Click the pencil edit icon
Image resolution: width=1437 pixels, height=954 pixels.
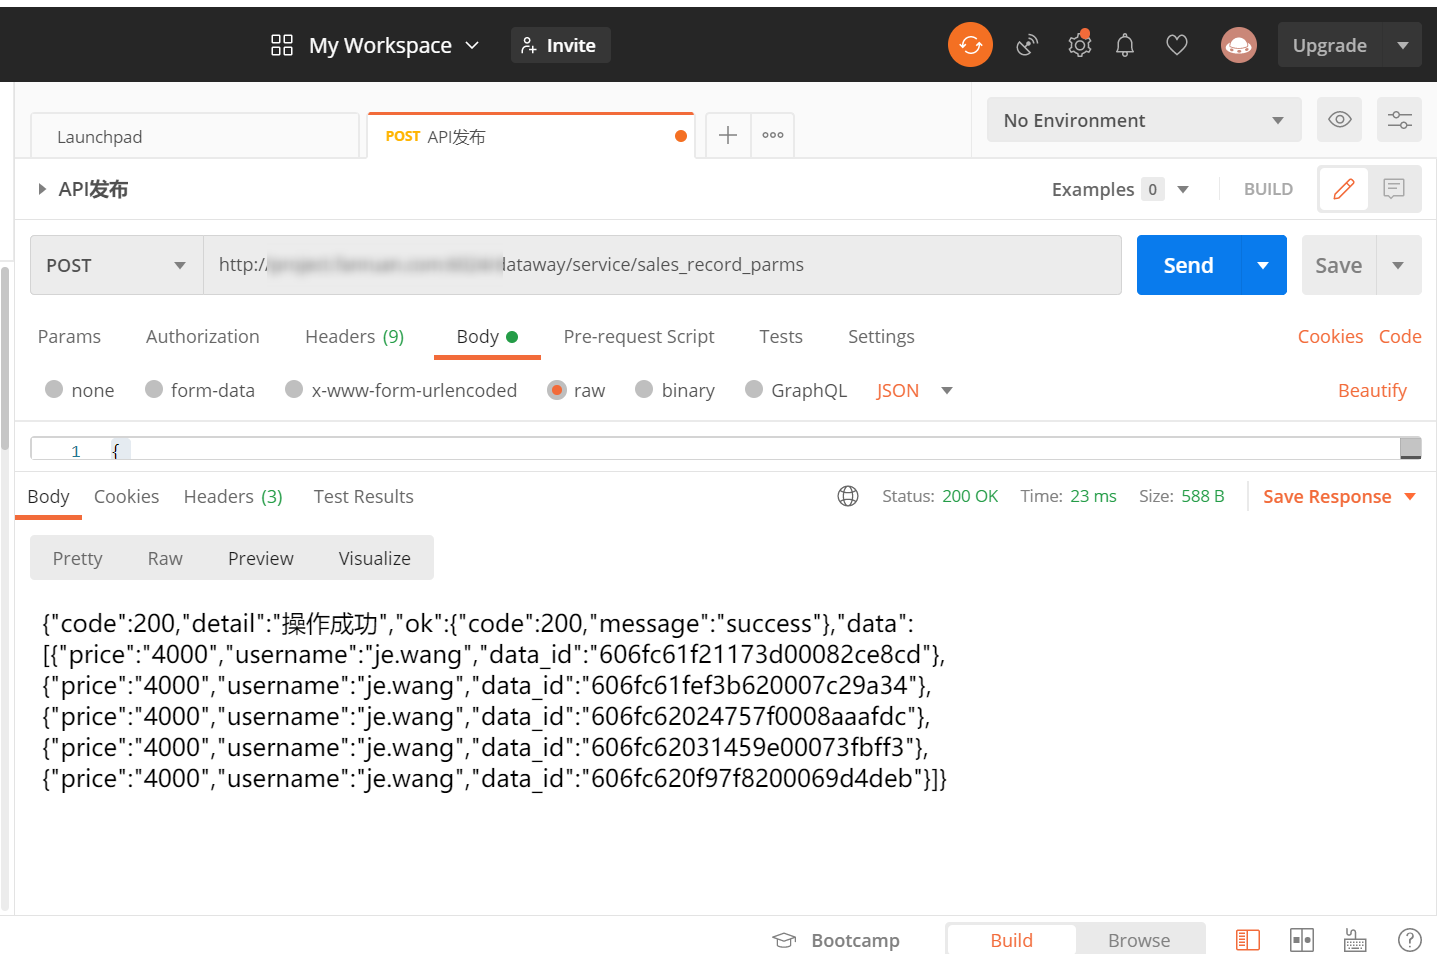coord(1344,189)
